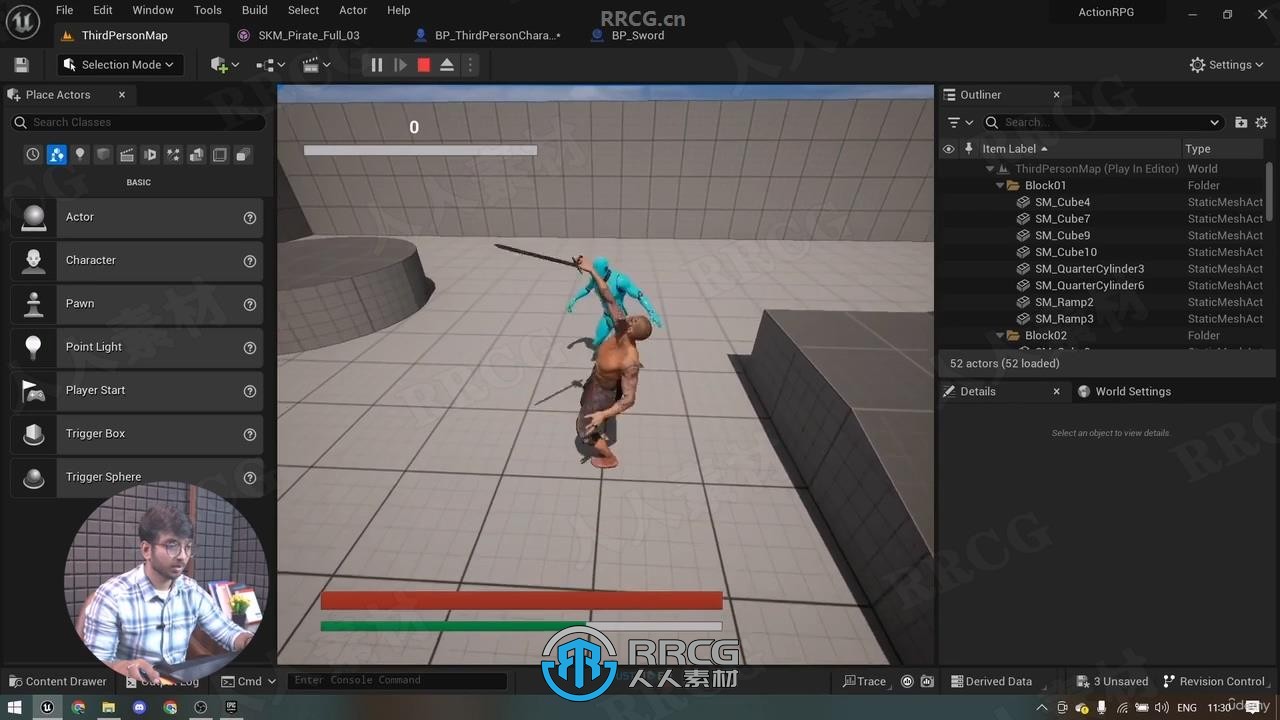Viewport: 1280px width, 720px height.
Task: Open the Actor menu
Action: (353, 10)
